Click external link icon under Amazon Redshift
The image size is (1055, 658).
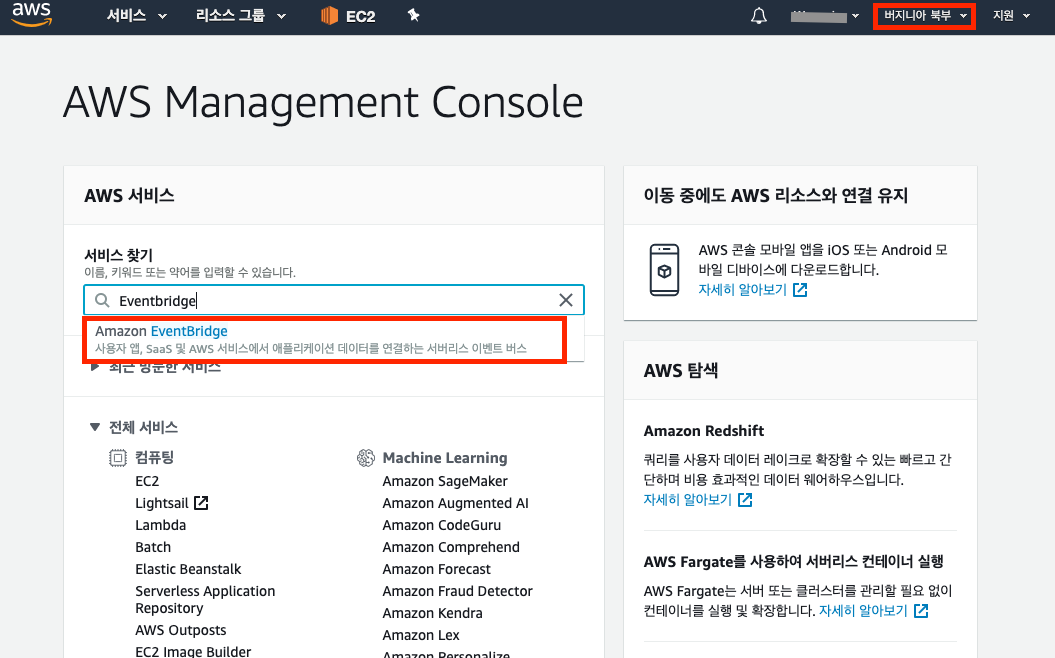pos(745,500)
